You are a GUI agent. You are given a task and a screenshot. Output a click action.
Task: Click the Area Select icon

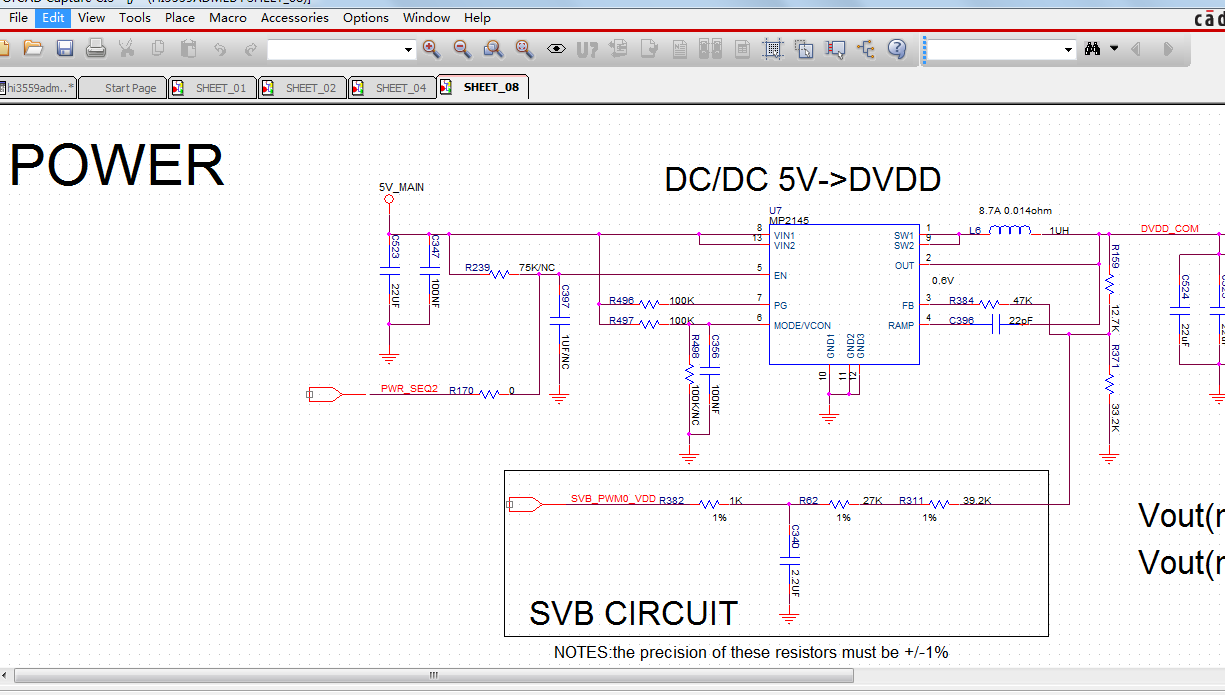[804, 48]
